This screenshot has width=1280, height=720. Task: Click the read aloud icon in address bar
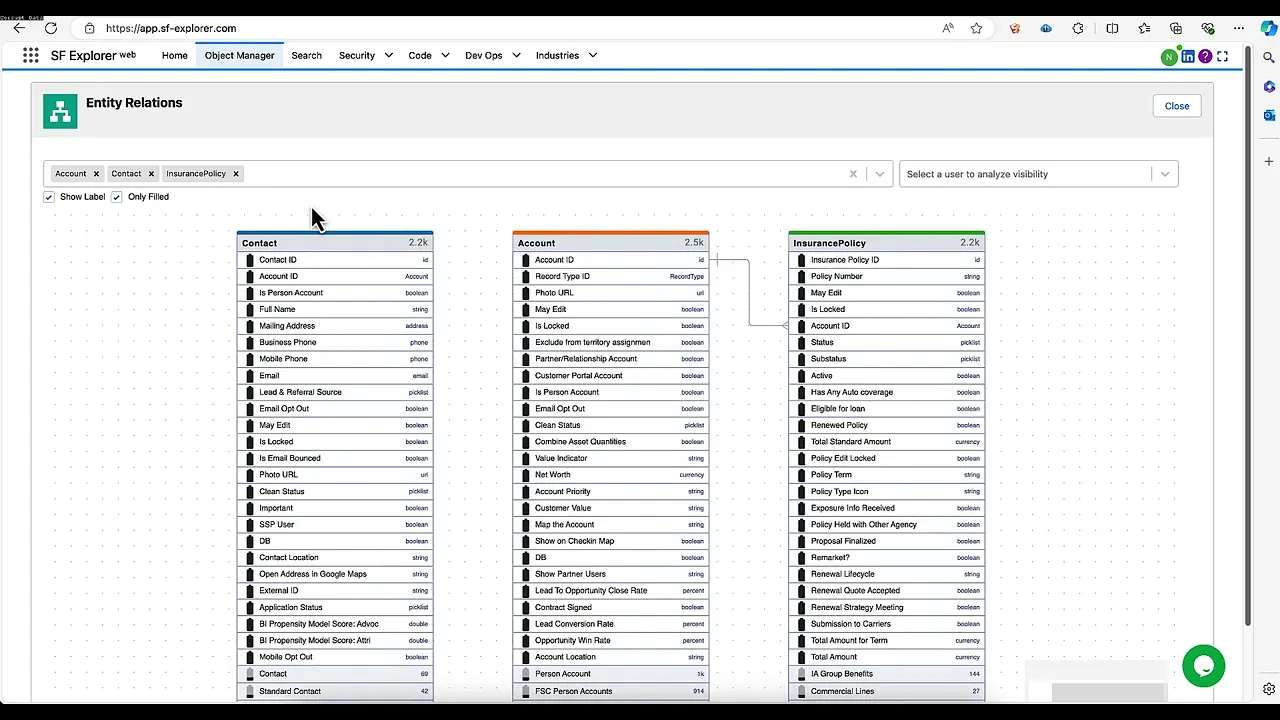tap(948, 28)
